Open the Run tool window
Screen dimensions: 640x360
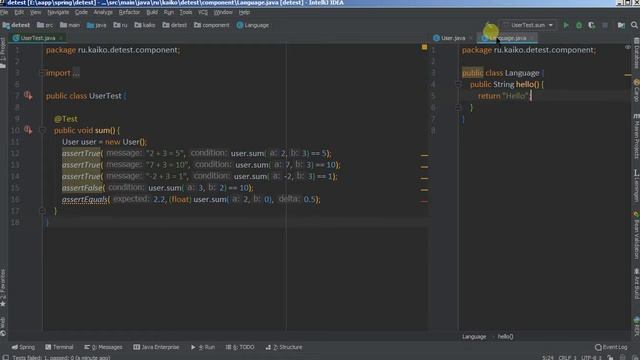pos(203,347)
